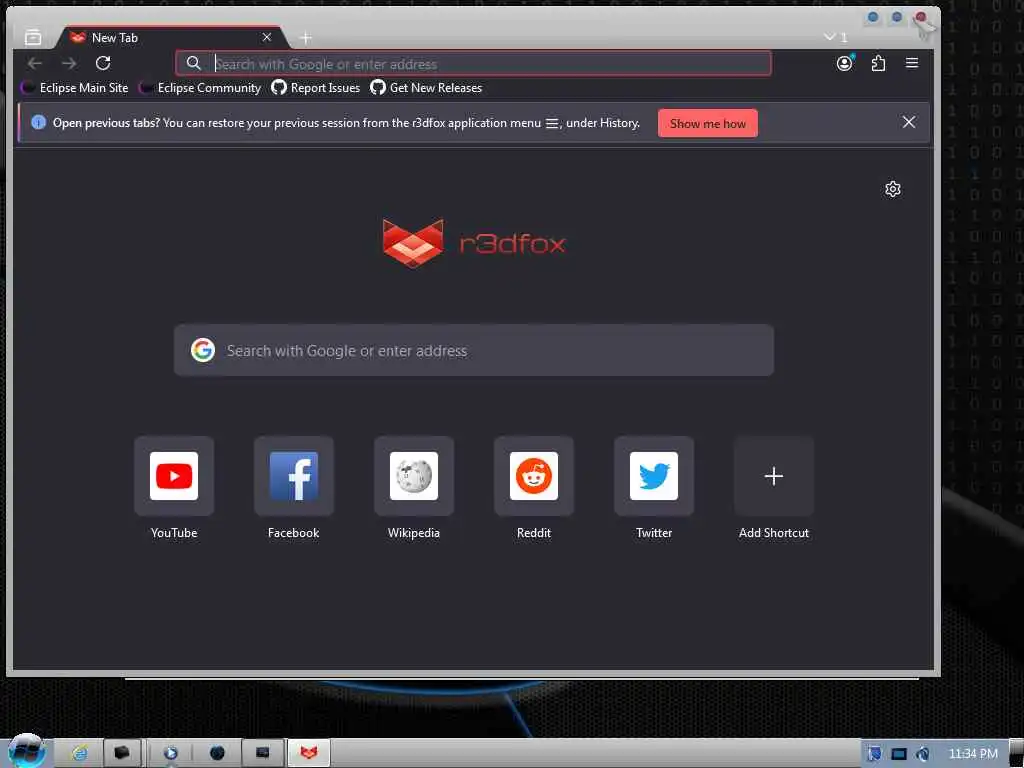Open the media player taskbar icon
This screenshot has height=768, width=1024.
coord(170,753)
